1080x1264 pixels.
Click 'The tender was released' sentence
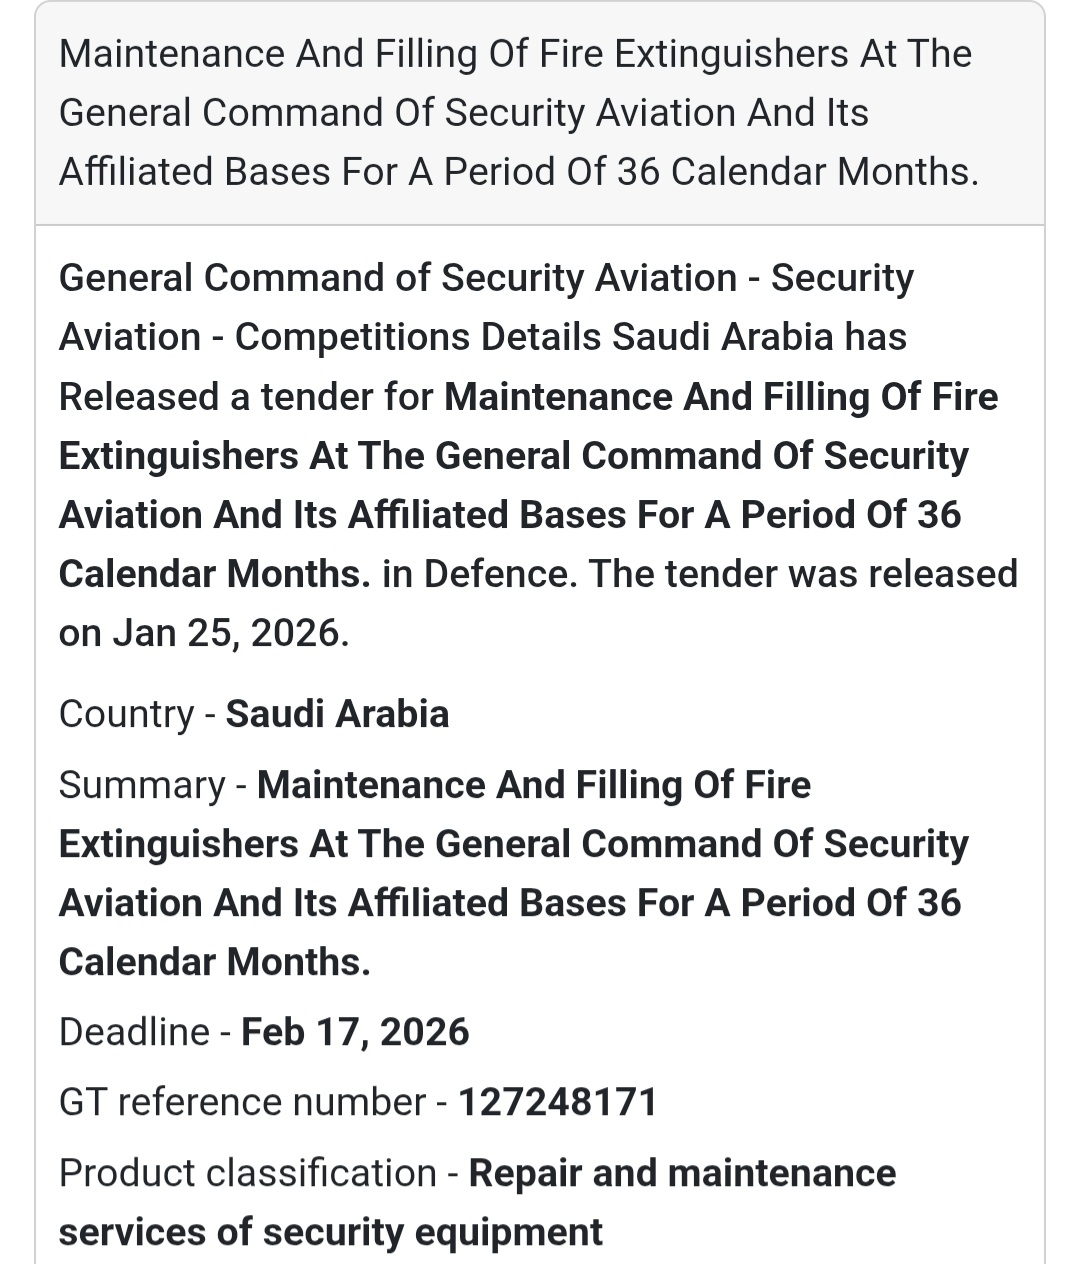pyautogui.click(x=803, y=574)
